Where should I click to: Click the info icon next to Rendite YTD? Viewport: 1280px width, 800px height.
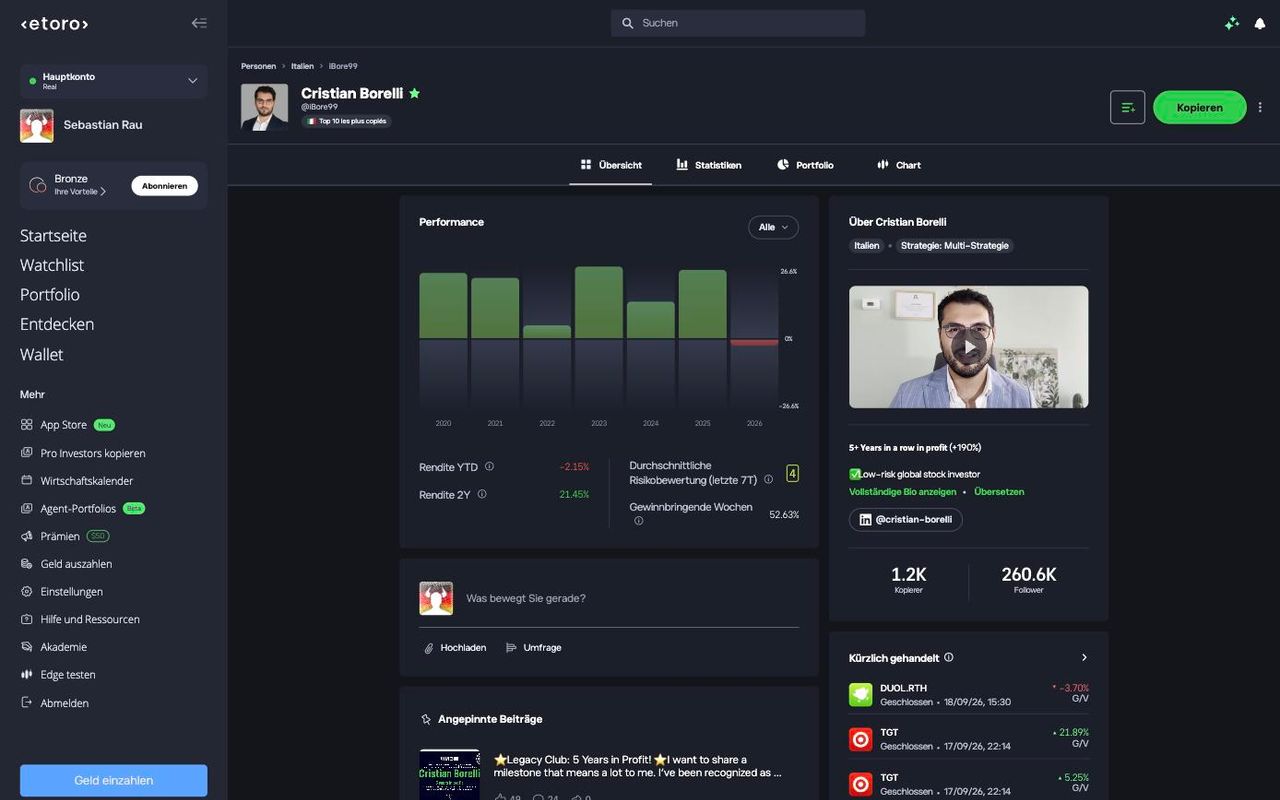tap(489, 467)
